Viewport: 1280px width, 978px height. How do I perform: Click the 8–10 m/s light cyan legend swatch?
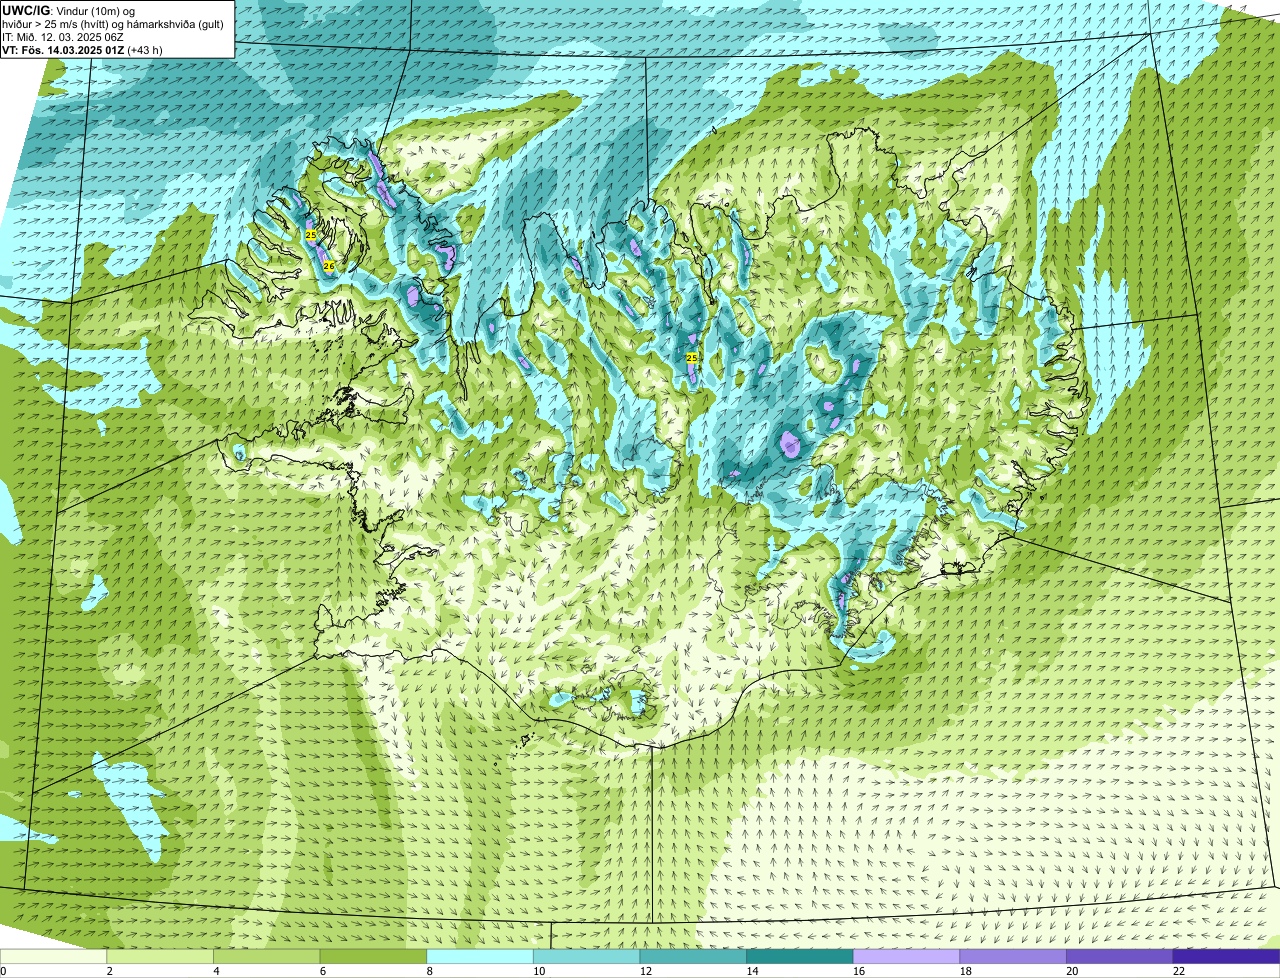(x=480, y=956)
